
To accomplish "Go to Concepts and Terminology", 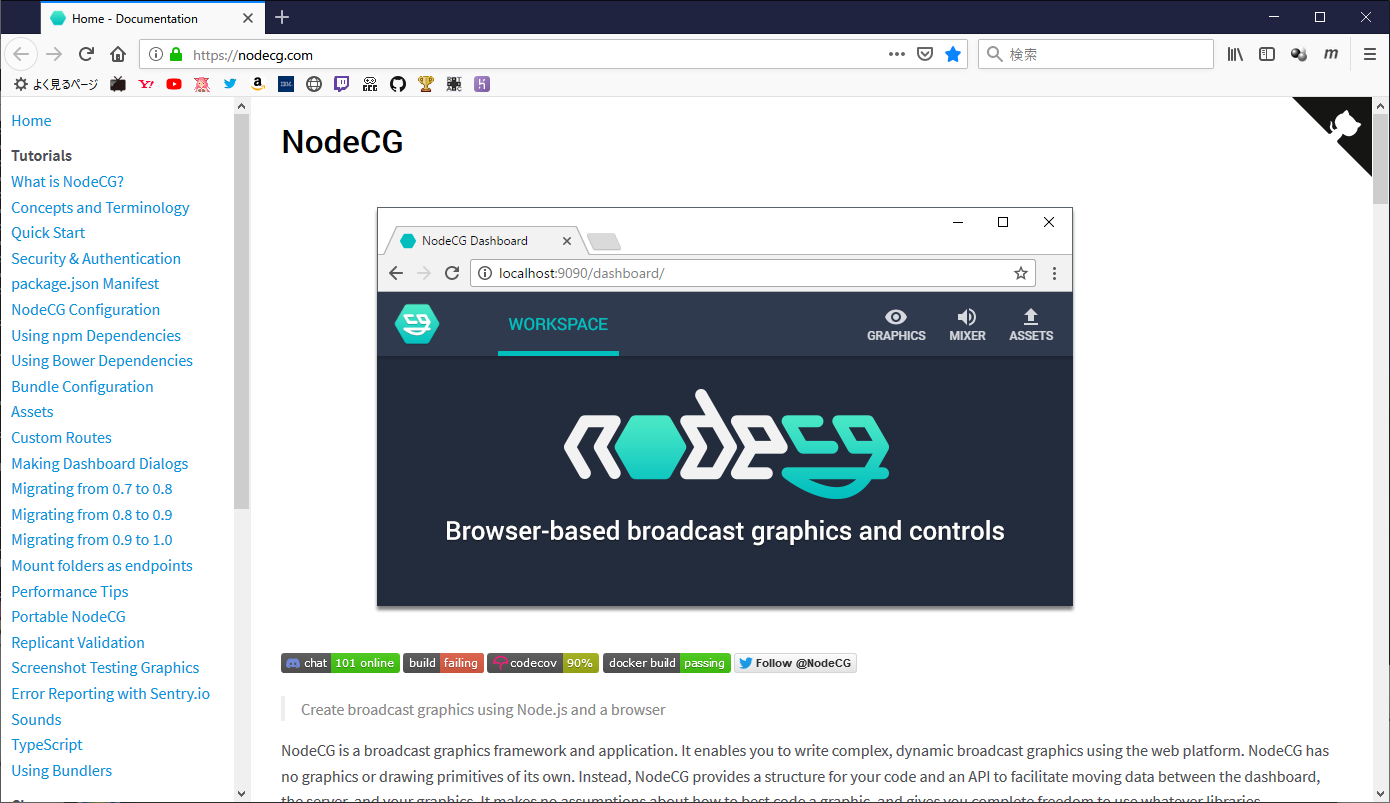I will pyautogui.click(x=100, y=208).
